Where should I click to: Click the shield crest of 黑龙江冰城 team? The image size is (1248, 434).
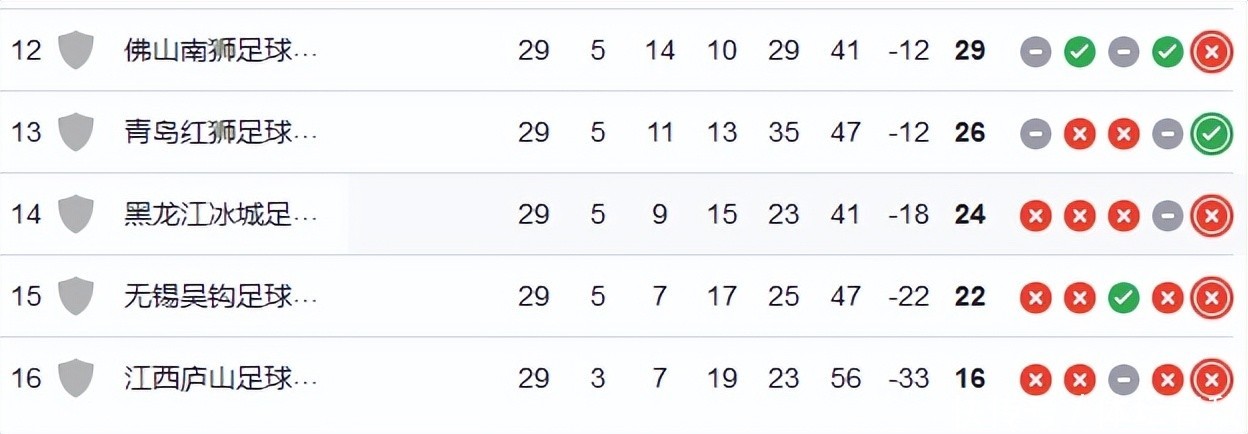point(76,214)
